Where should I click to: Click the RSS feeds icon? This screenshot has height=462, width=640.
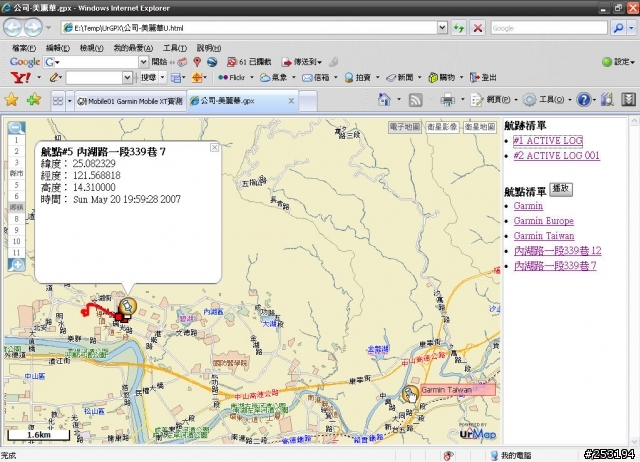[415, 100]
